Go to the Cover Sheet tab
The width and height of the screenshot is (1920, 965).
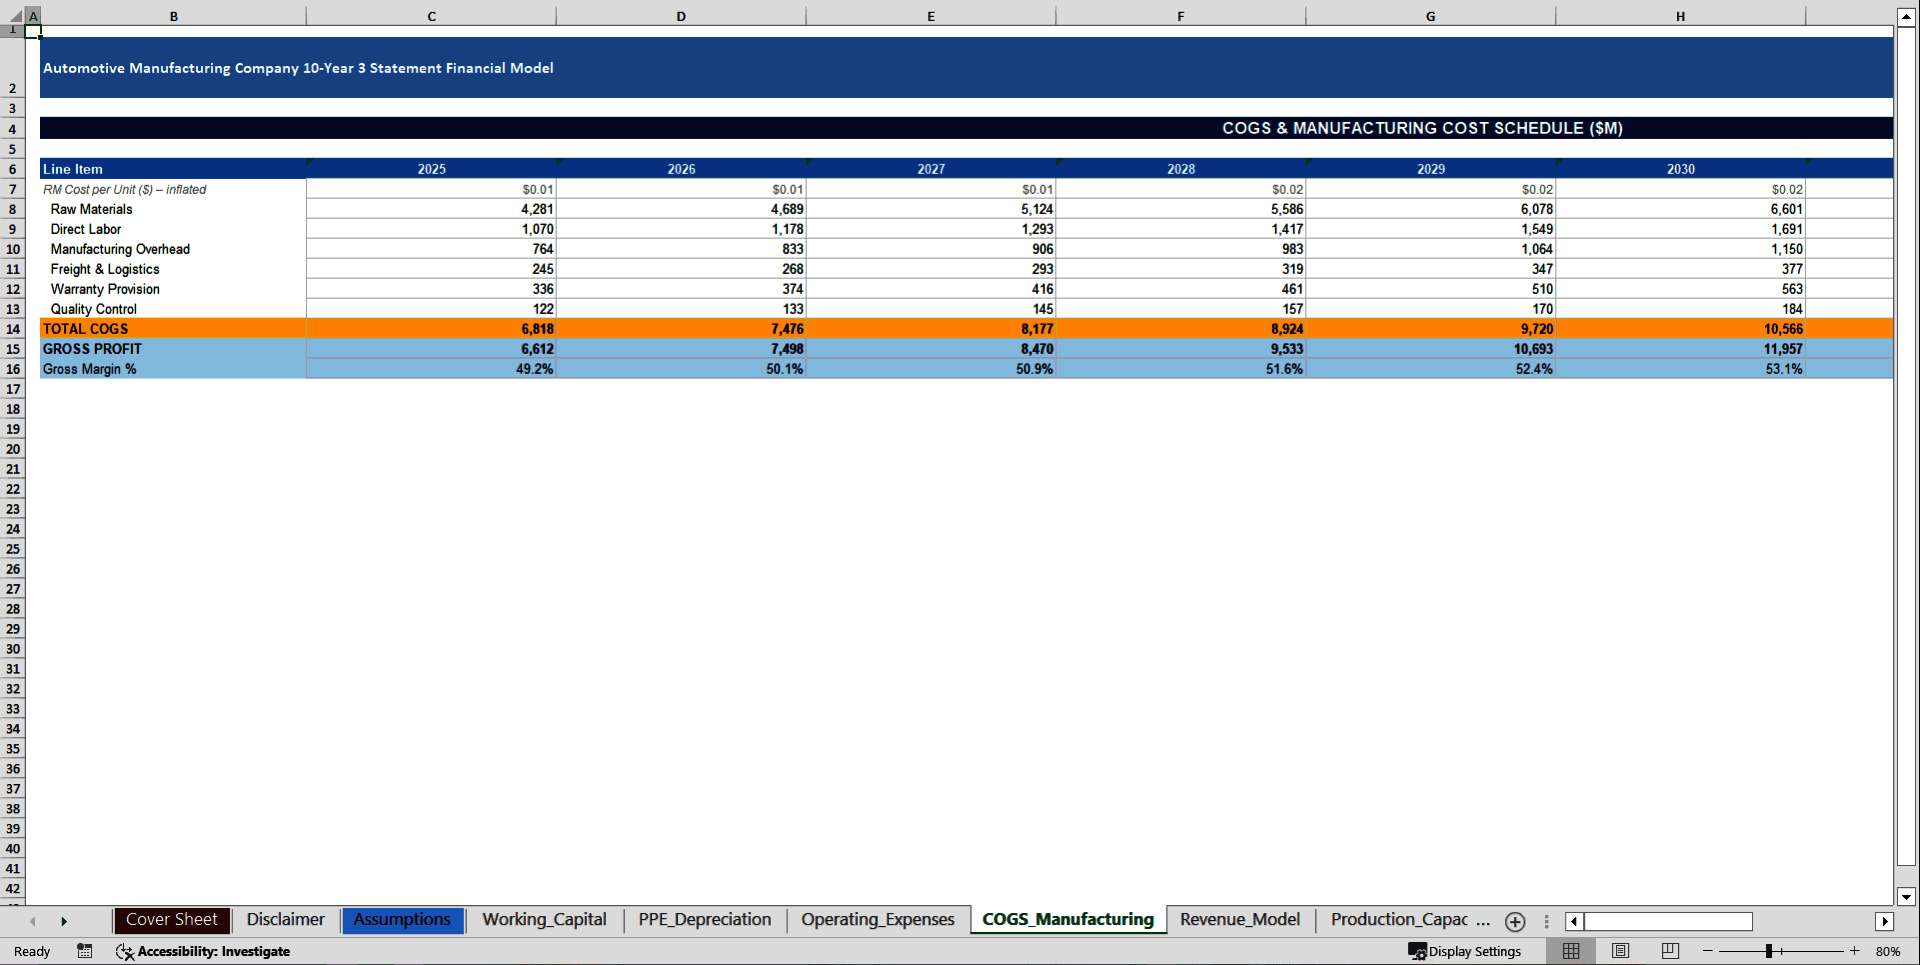(171, 920)
